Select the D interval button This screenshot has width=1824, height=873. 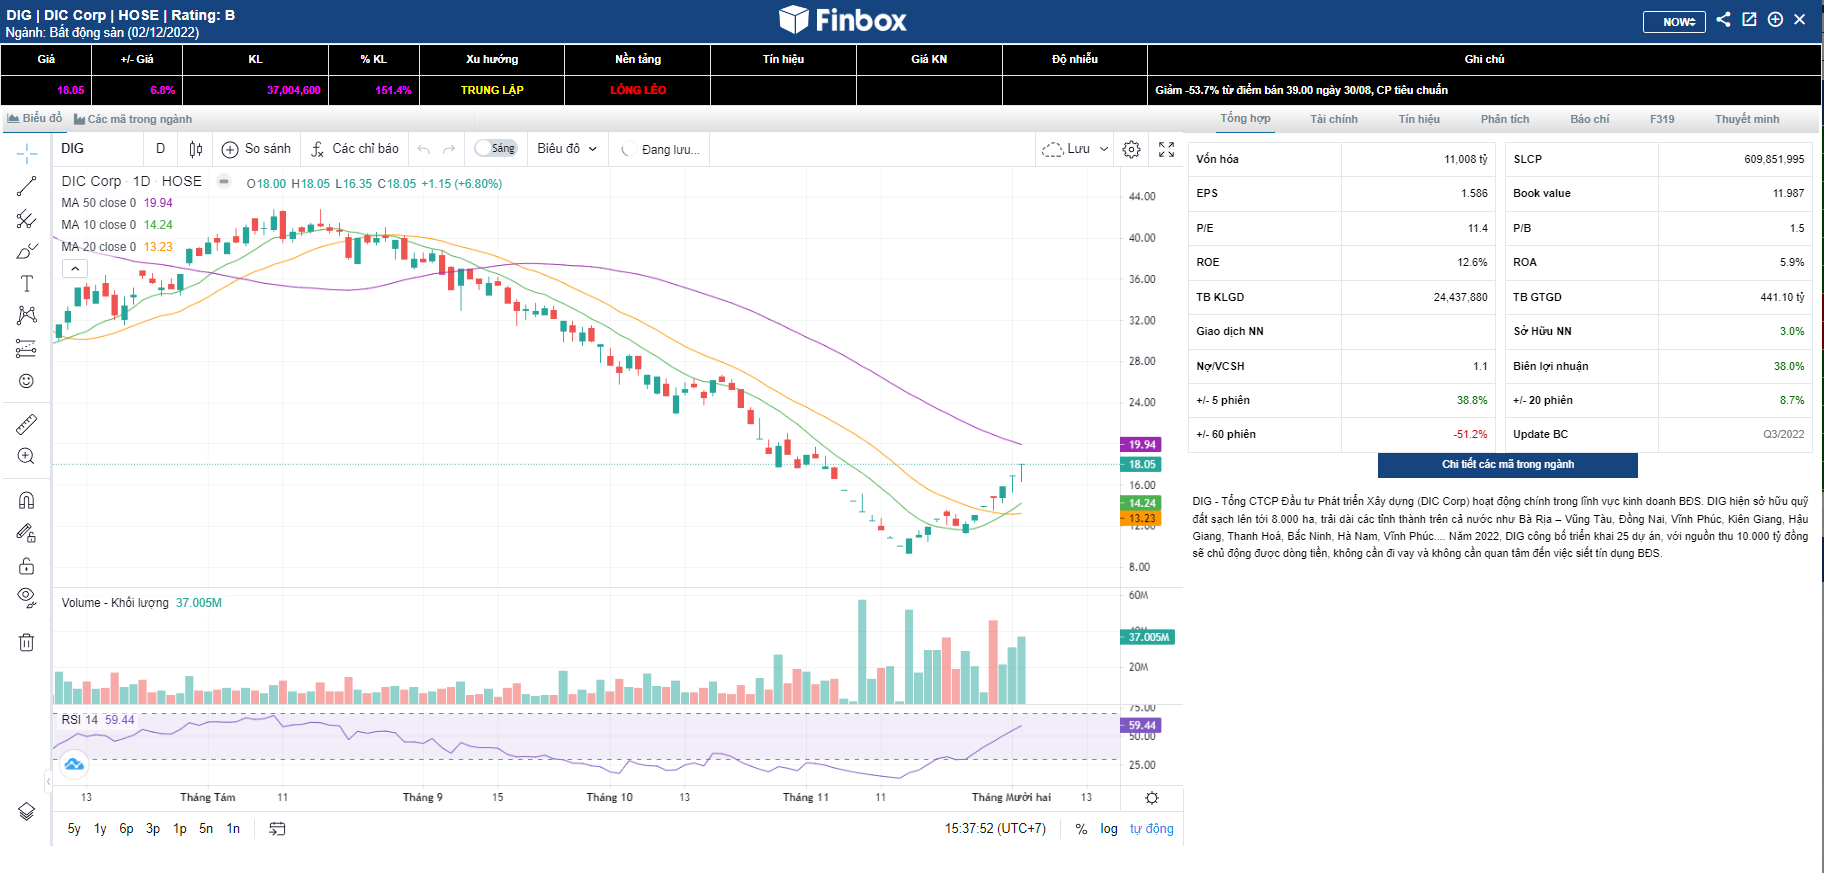(x=161, y=149)
